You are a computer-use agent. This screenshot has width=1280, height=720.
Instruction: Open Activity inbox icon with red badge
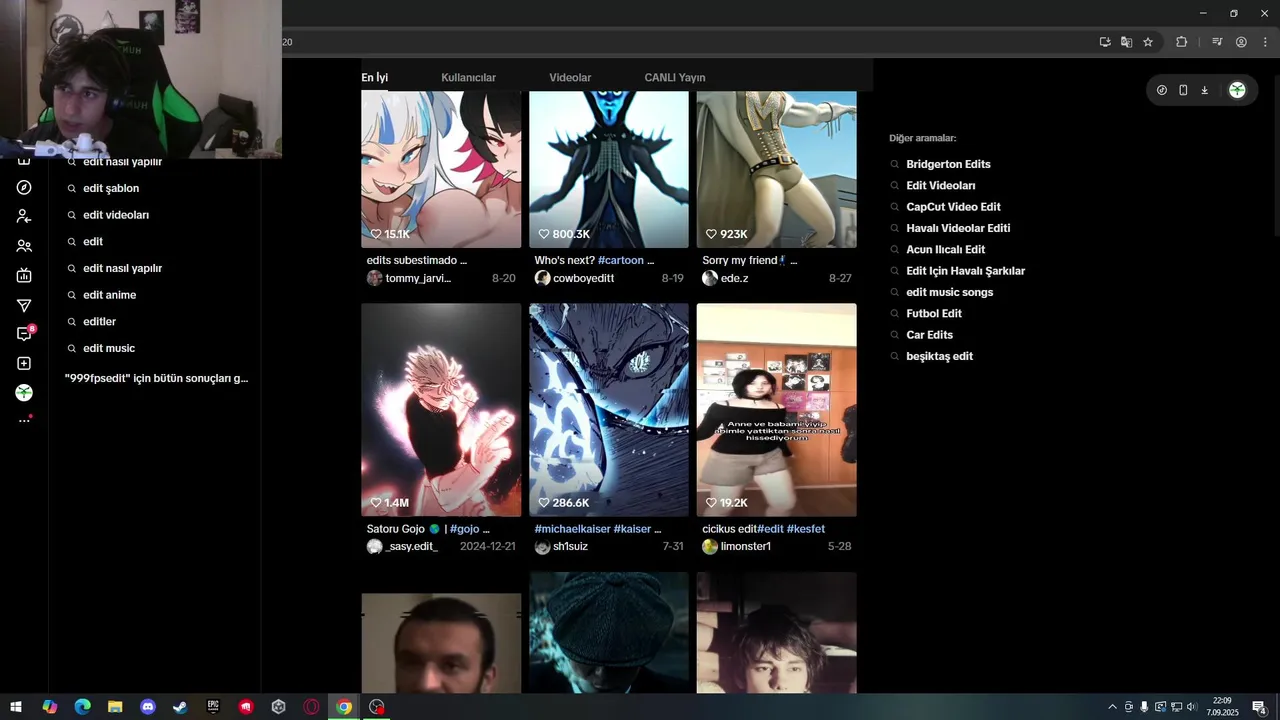point(25,334)
